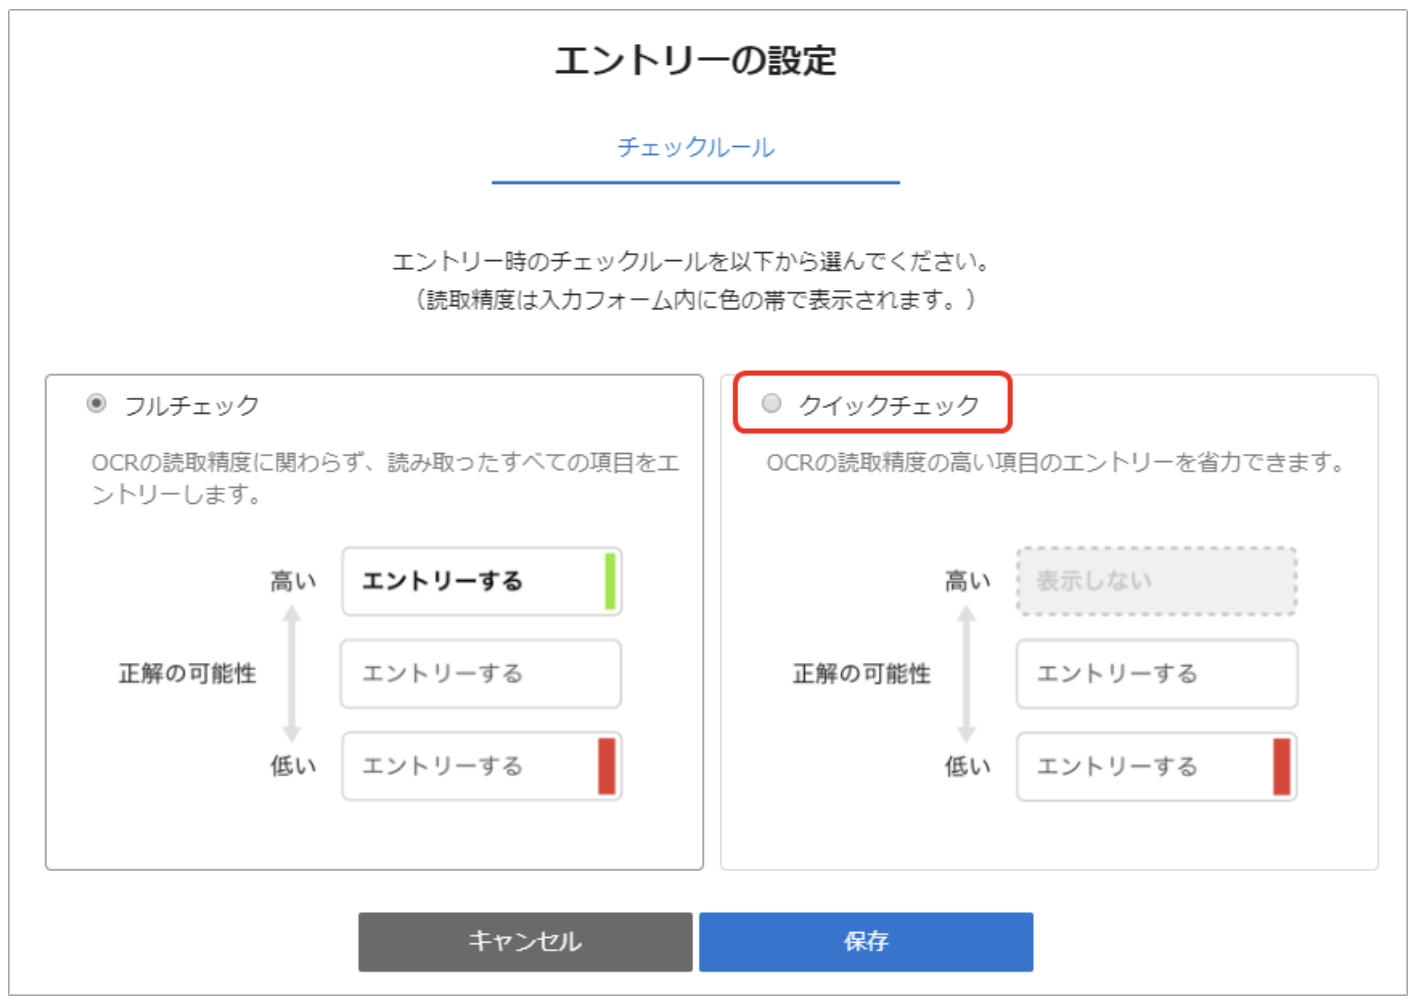Viewport: 1416px width, 1008px height.
Task: Click the 正解の可能性 label in フルチェック panel
Action: 187,674
